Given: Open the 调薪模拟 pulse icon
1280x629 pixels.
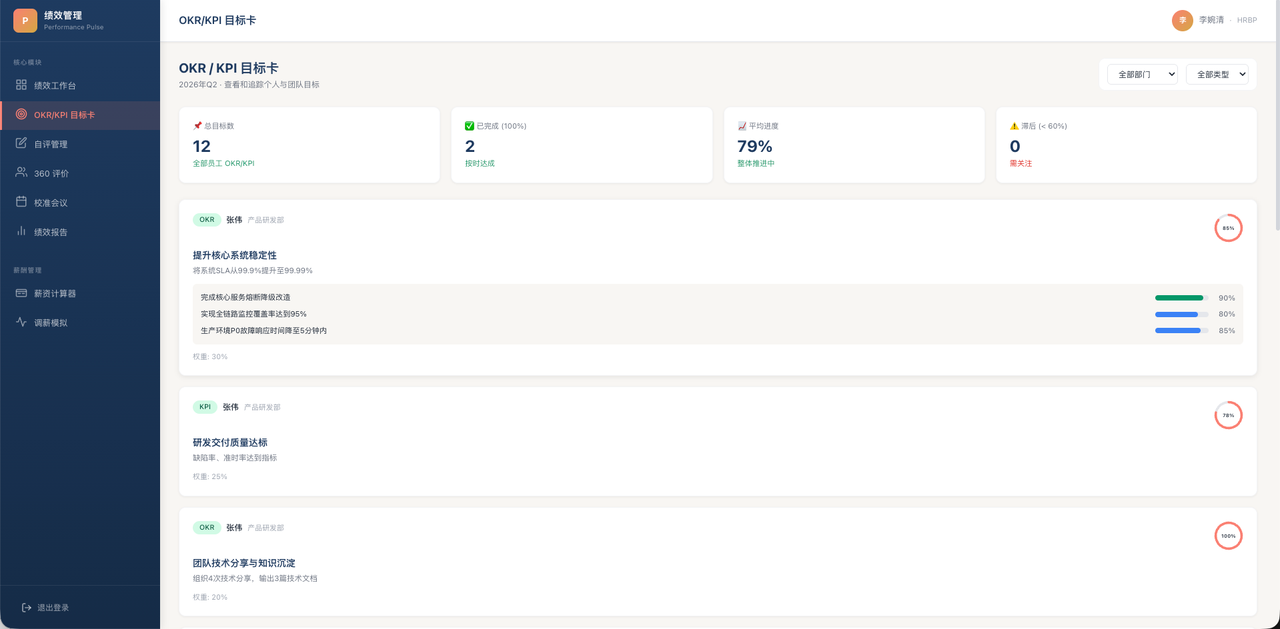Looking at the screenshot, I should [21, 322].
